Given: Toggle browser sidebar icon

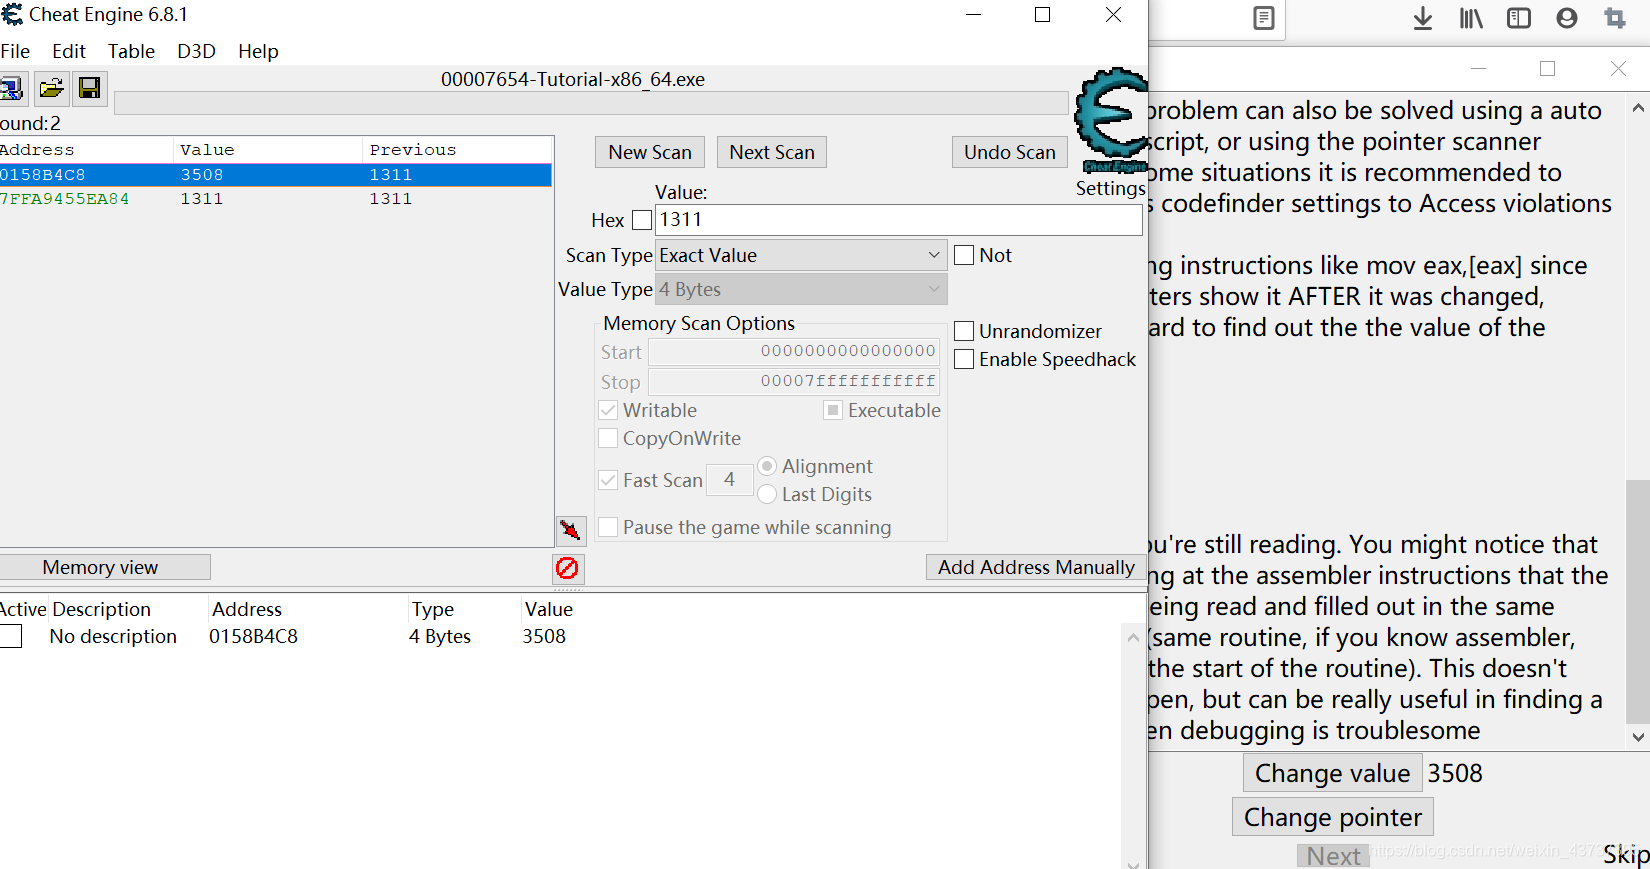Looking at the screenshot, I should 1518,18.
